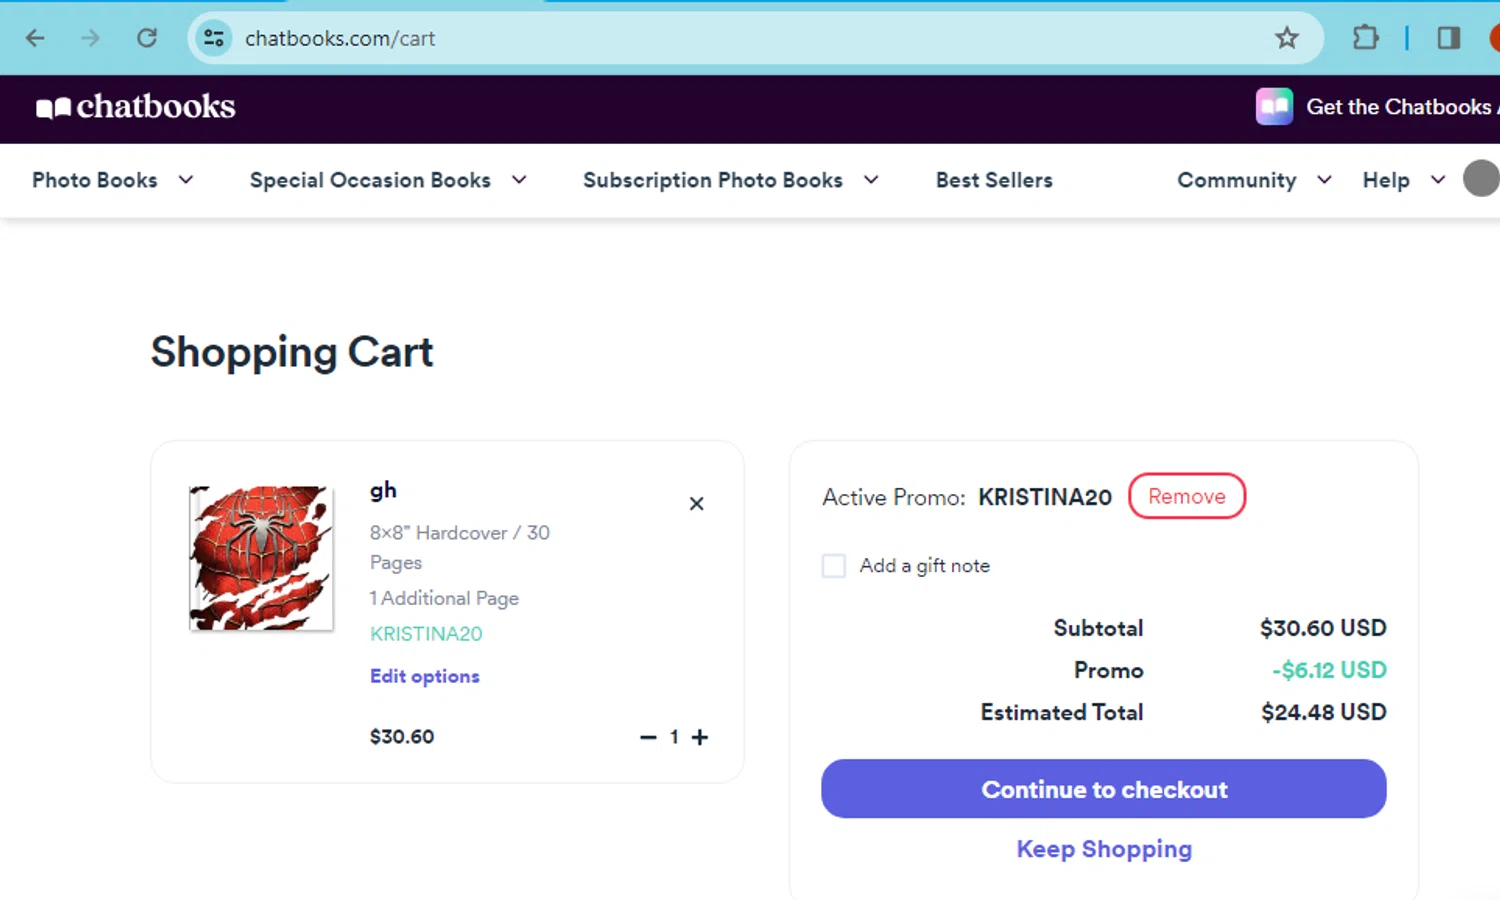Increase quantity with the plus icon

pyautogui.click(x=700, y=737)
